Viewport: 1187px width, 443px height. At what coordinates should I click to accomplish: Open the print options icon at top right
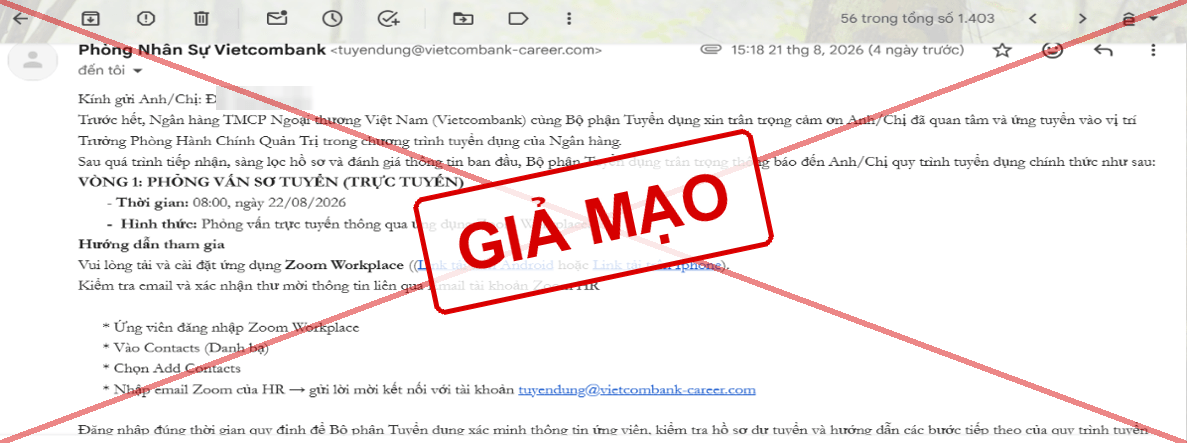[1131, 18]
